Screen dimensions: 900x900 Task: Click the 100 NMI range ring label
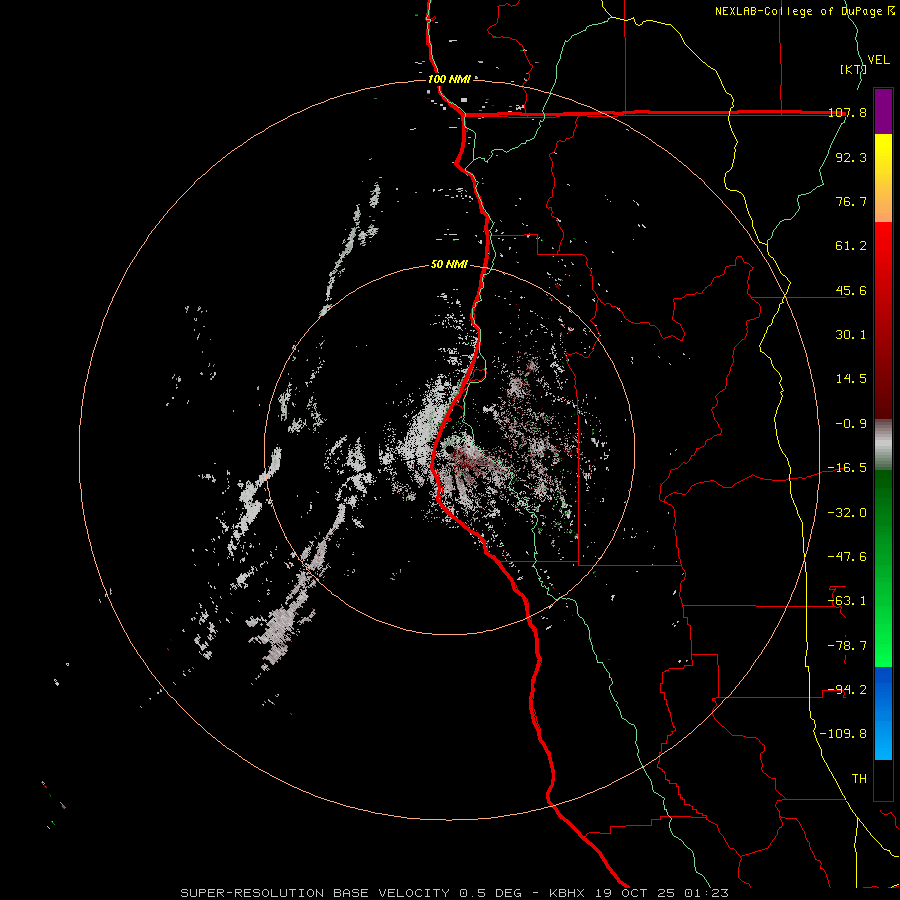(449, 79)
